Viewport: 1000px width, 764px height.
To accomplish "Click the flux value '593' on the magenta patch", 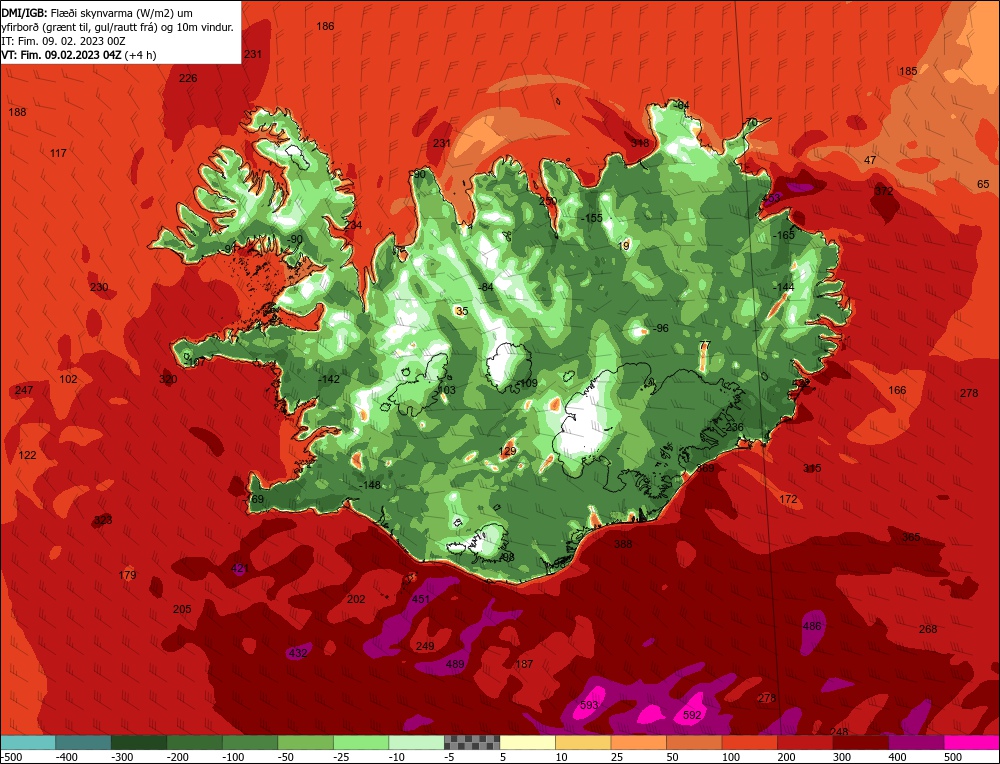I will point(589,705).
